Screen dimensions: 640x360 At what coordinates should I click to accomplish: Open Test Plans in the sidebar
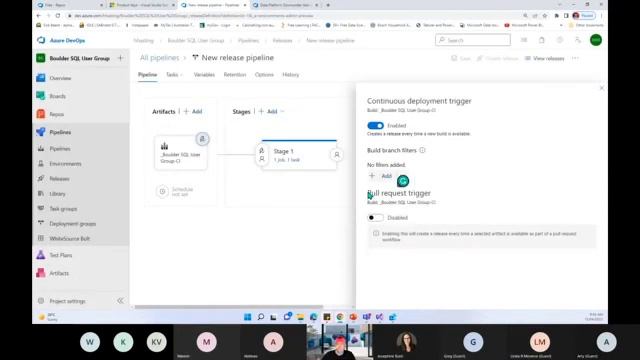pyautogui.click(x=60, y=255)
